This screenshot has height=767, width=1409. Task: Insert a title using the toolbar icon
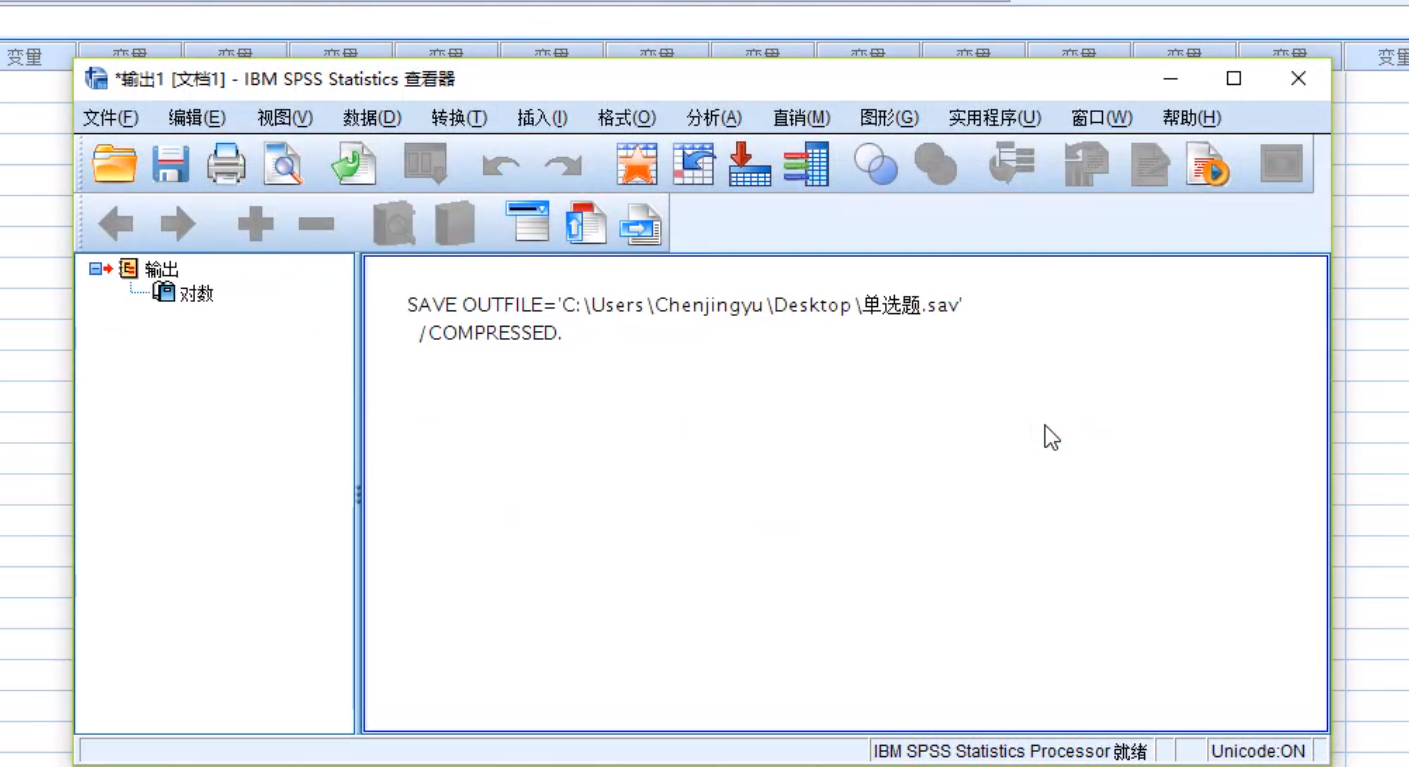pos(585,222)
